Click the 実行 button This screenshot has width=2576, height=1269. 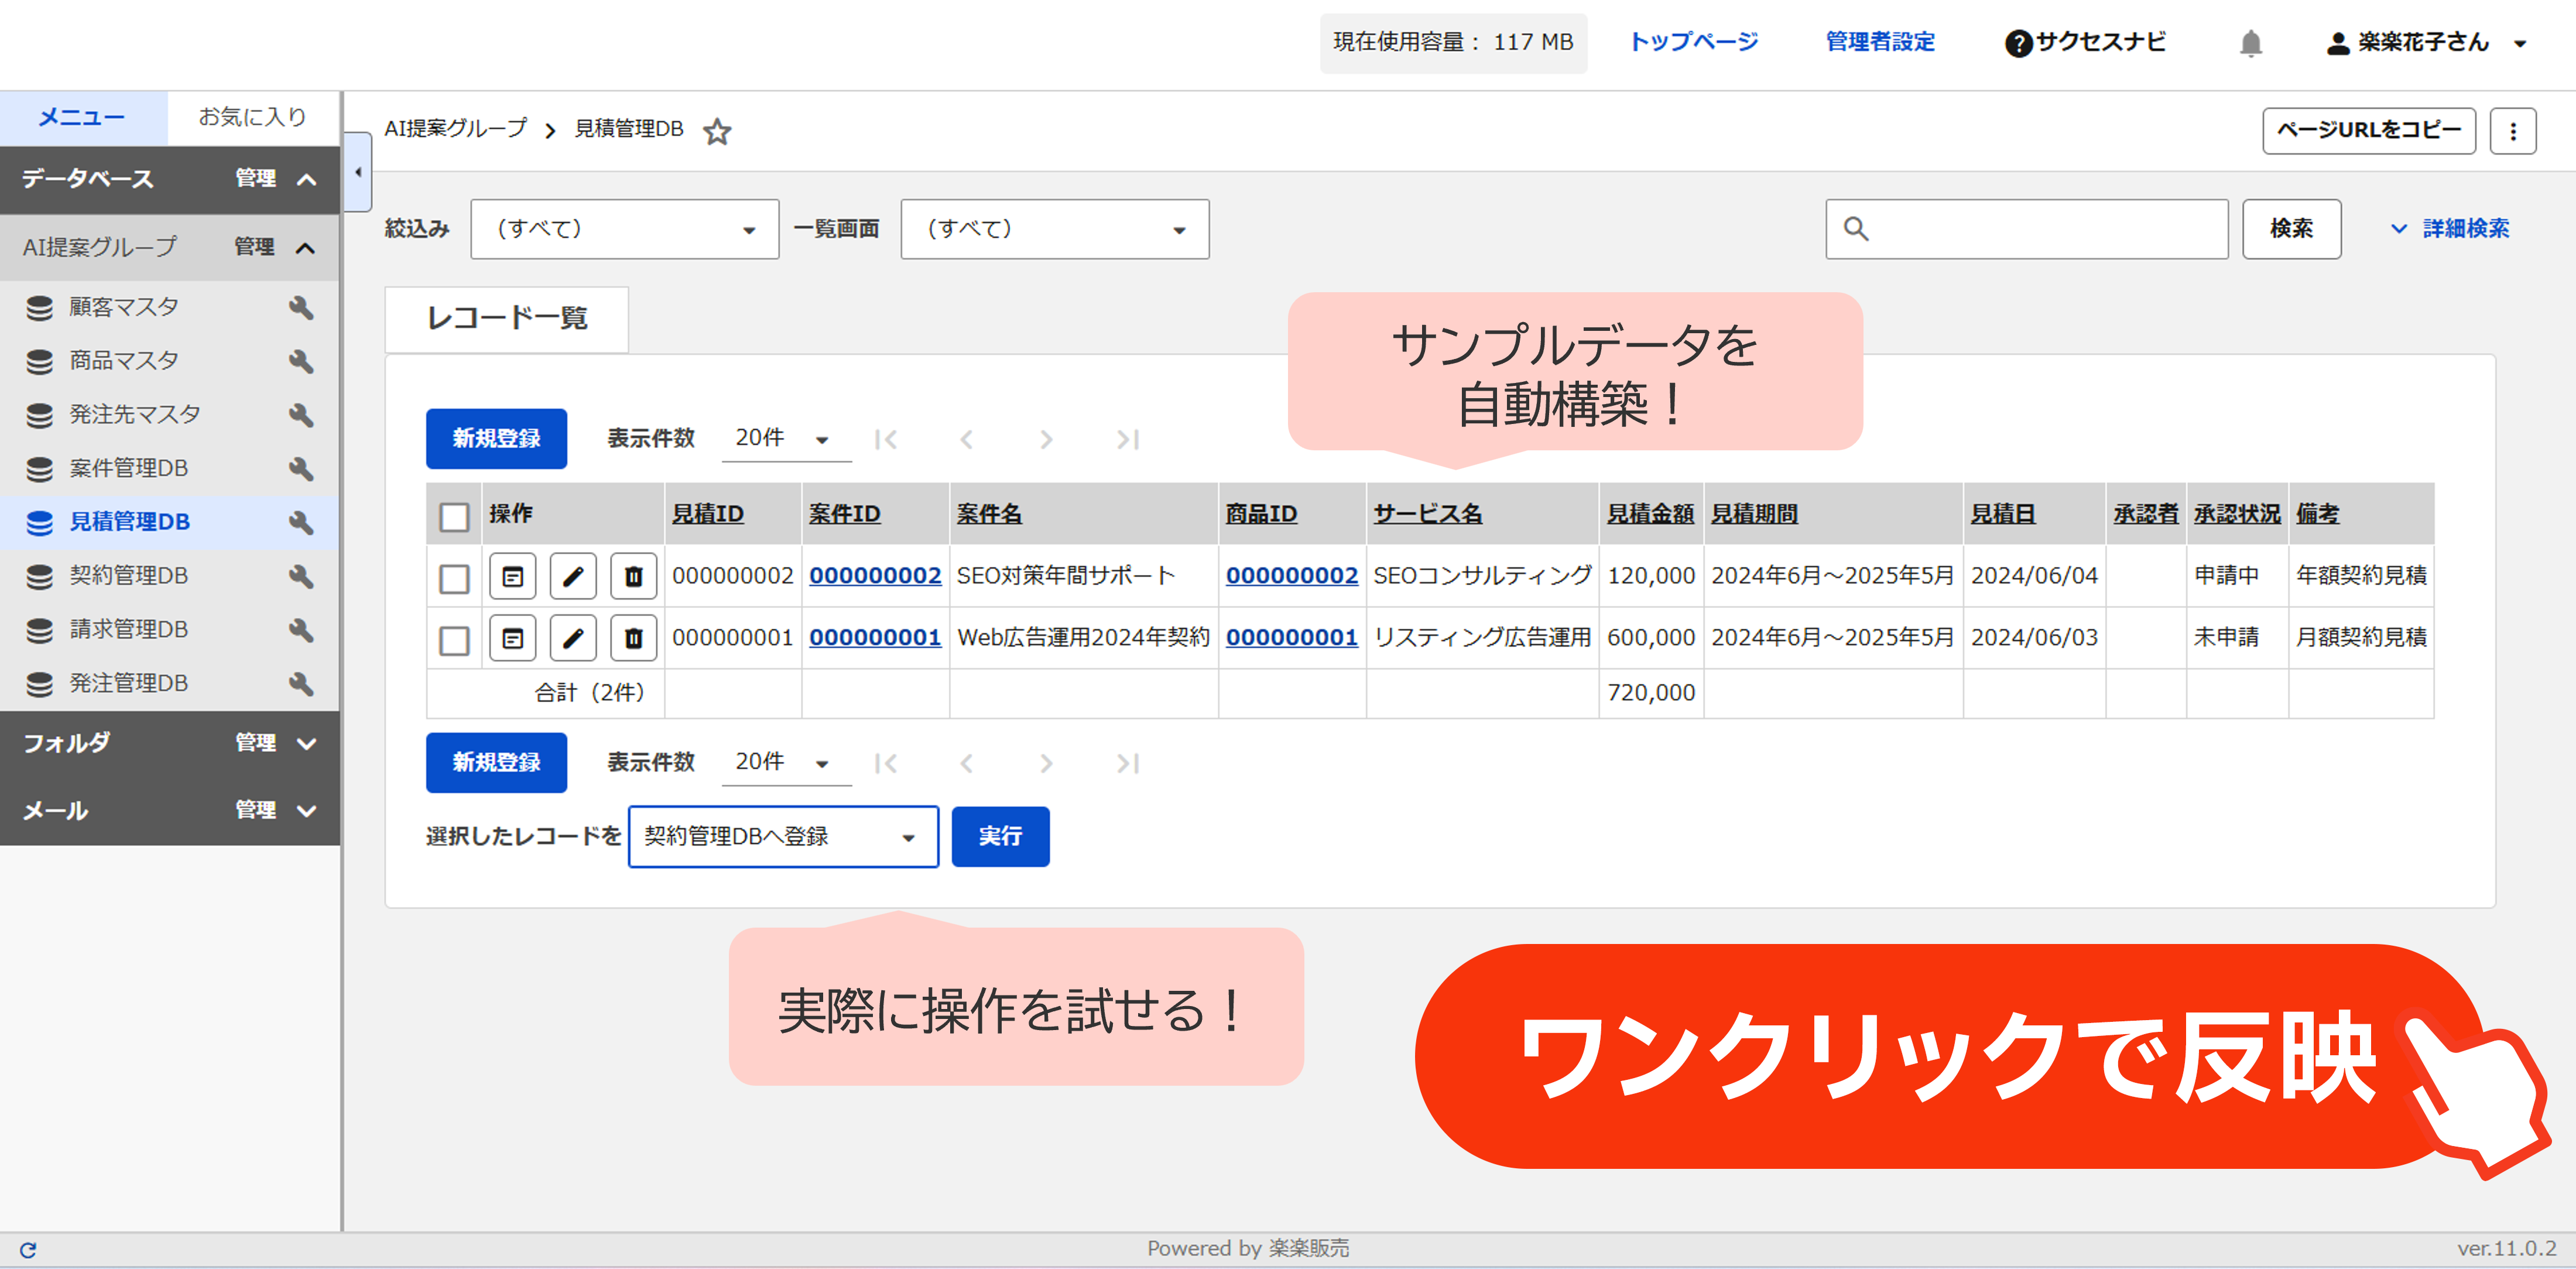(1000, 837)
